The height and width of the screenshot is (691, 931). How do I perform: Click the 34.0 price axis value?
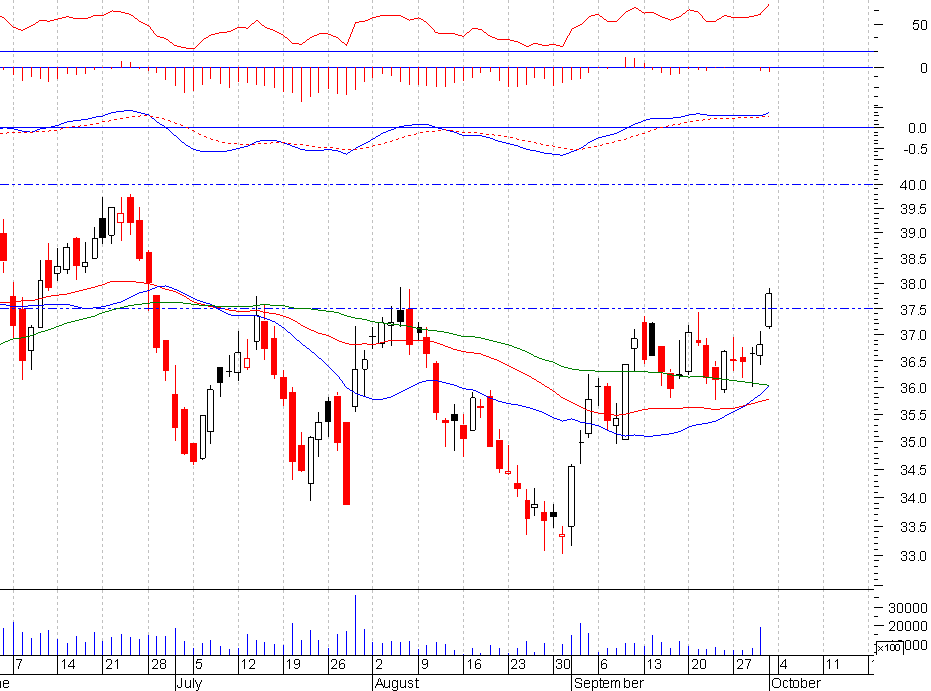[x=913, y=498]
